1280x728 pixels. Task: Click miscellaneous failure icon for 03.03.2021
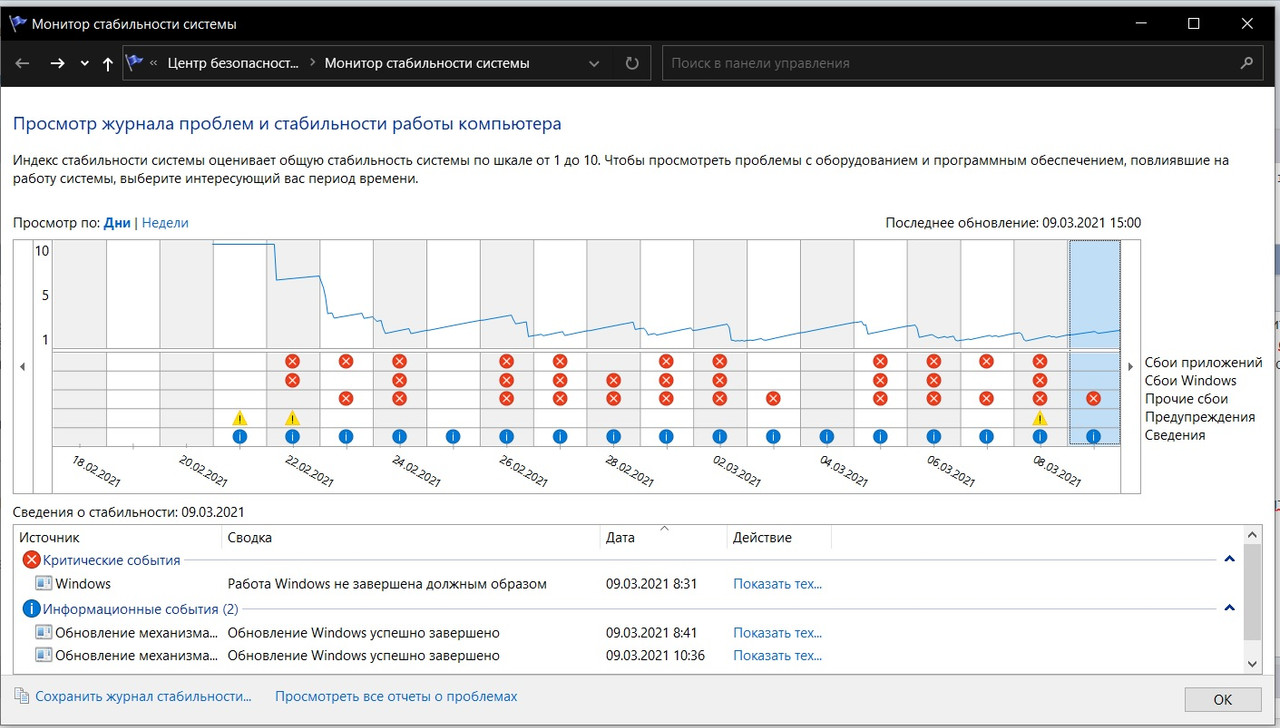coord(773,398)
